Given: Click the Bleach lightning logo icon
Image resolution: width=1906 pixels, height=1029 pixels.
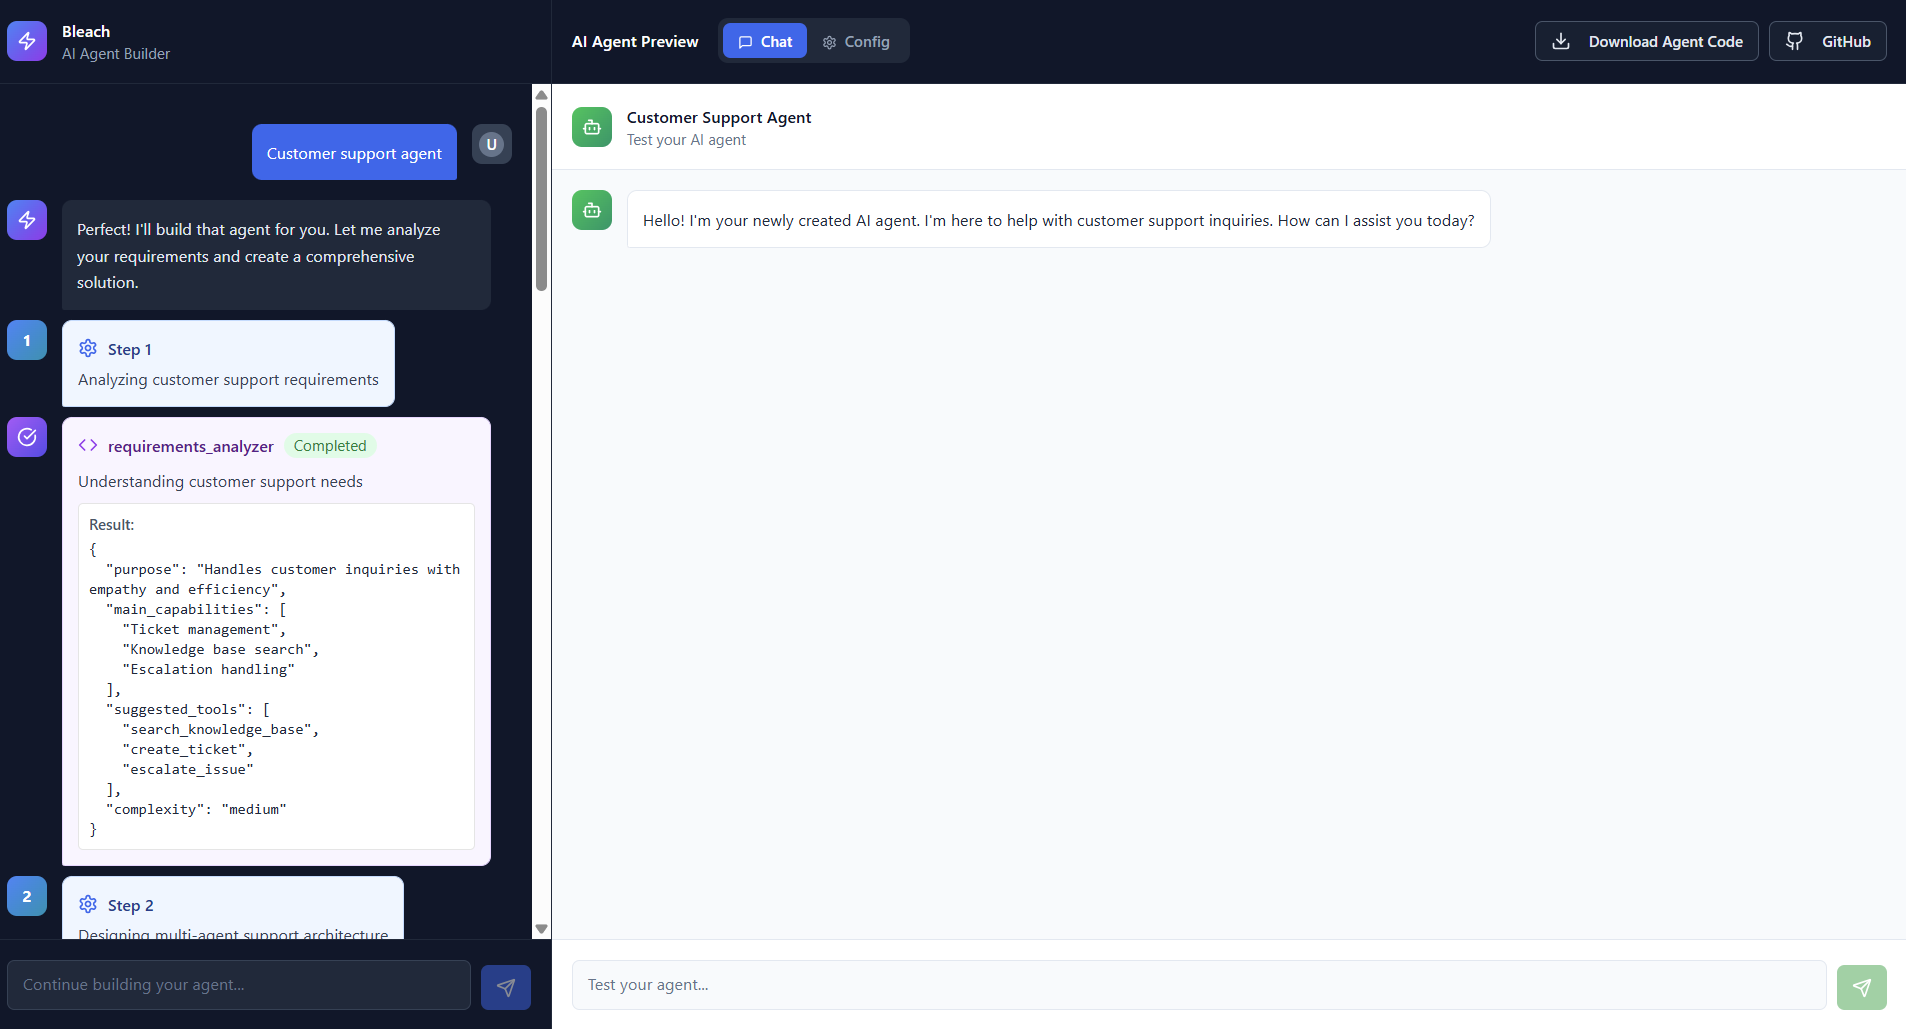Looking at the screenshot, I should pos(27,41).
